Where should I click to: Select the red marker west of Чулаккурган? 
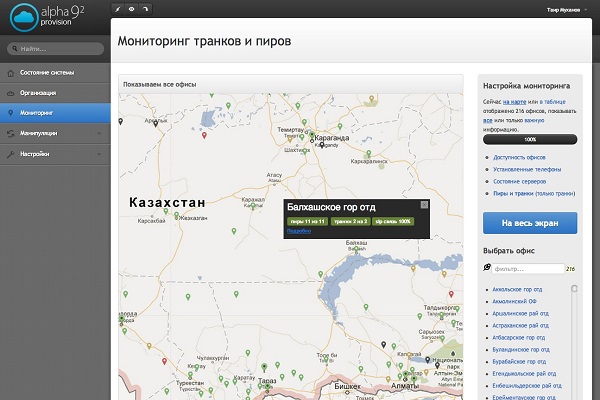[165, 361]
